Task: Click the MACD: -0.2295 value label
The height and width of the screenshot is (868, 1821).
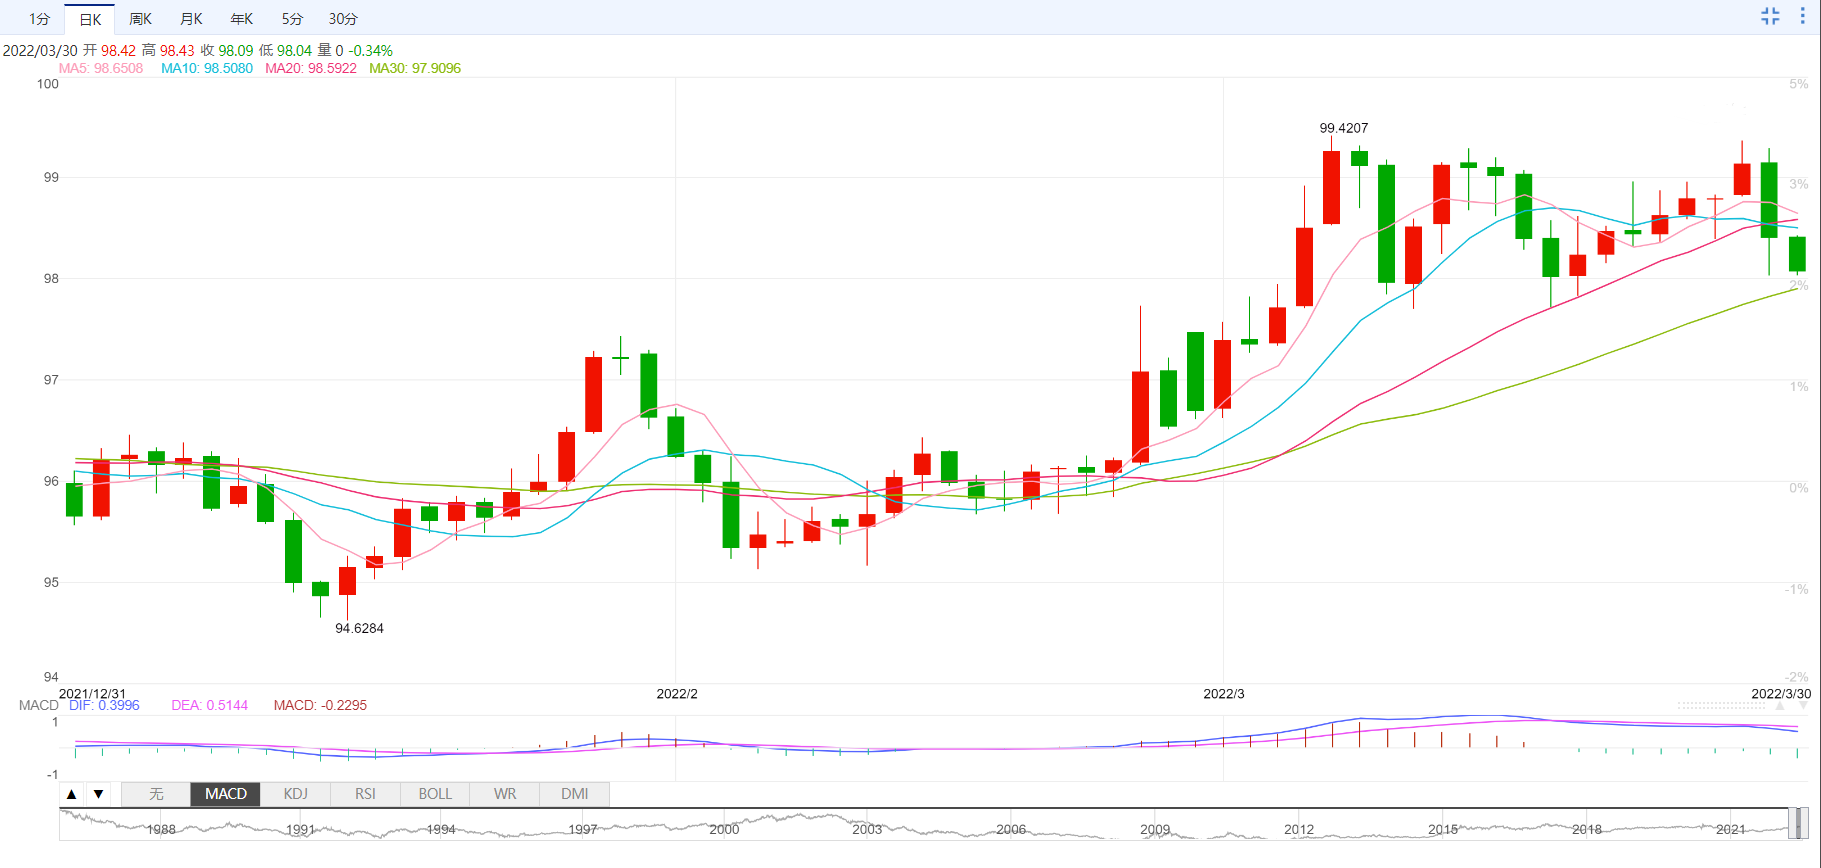Action: pyautogui.click(x=320, y=705)
